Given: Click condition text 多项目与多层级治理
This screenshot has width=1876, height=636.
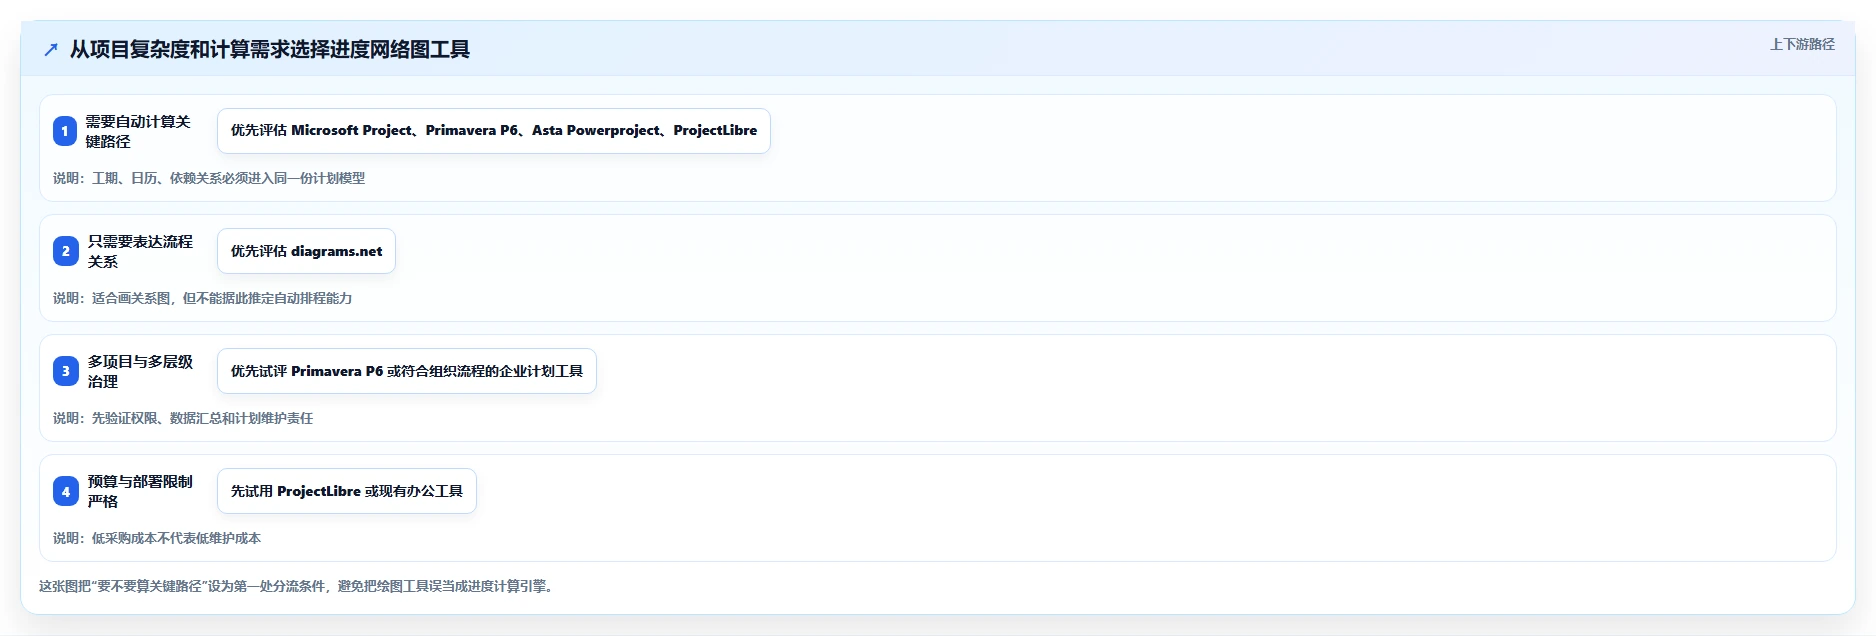Looking at the screenshot, I should tap(140, 371).
